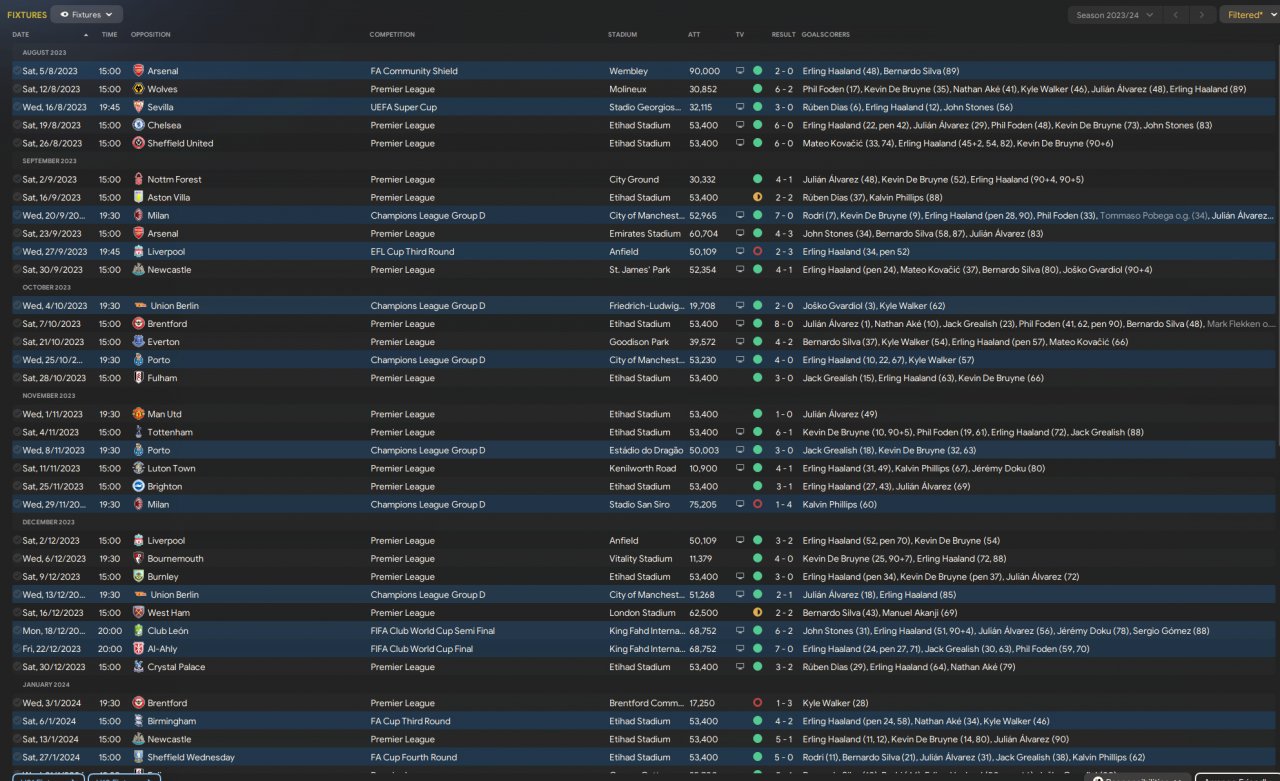Viewport: 1280px width, 781px height.
Task: Toggle the check circle beside Sat, 16/9/2023
Action: (x=17, y=197)
